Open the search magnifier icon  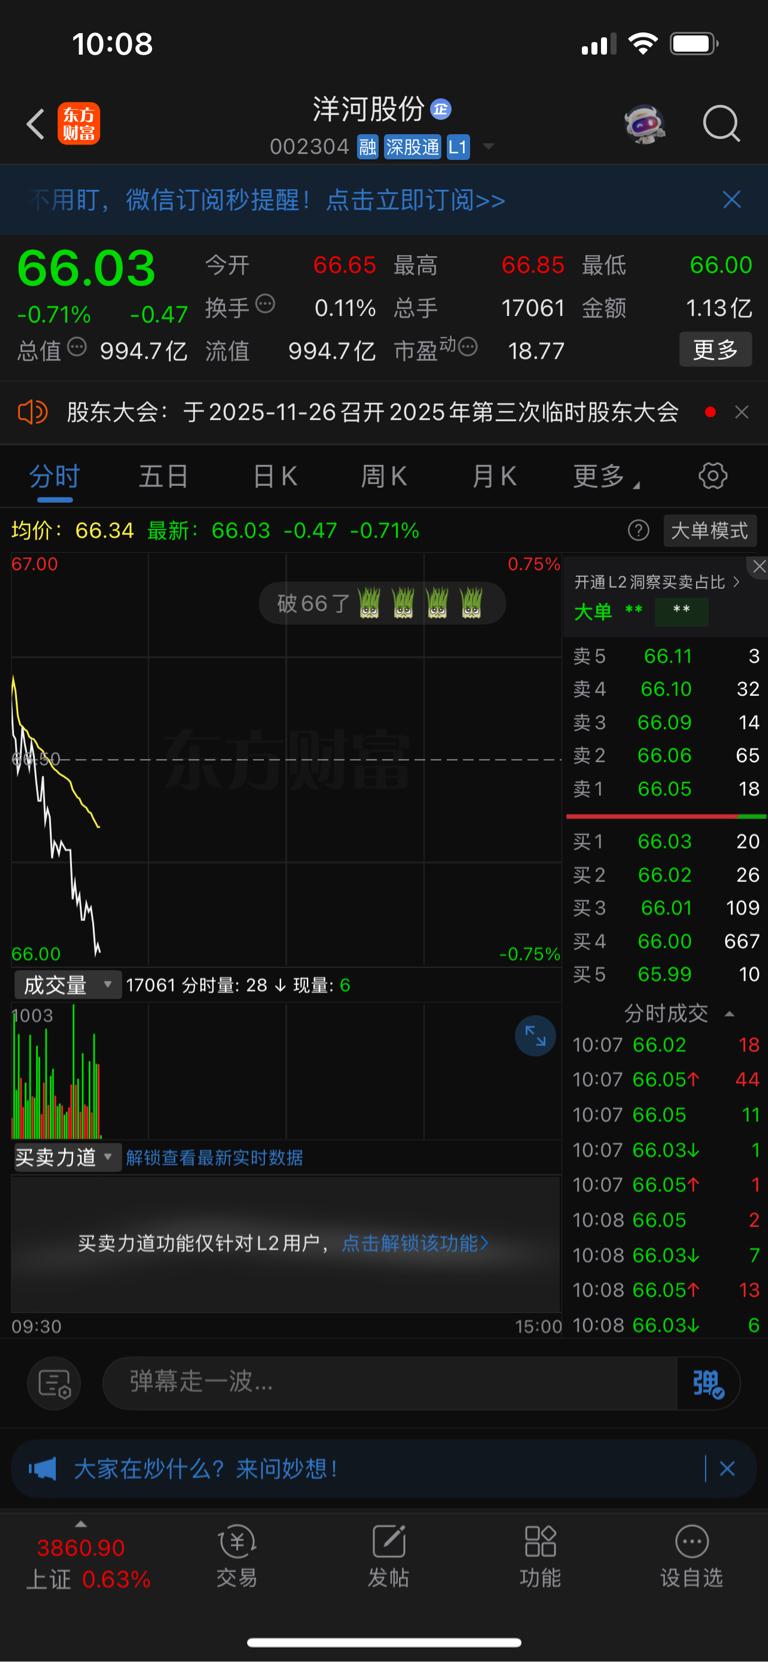pos(721,124)
